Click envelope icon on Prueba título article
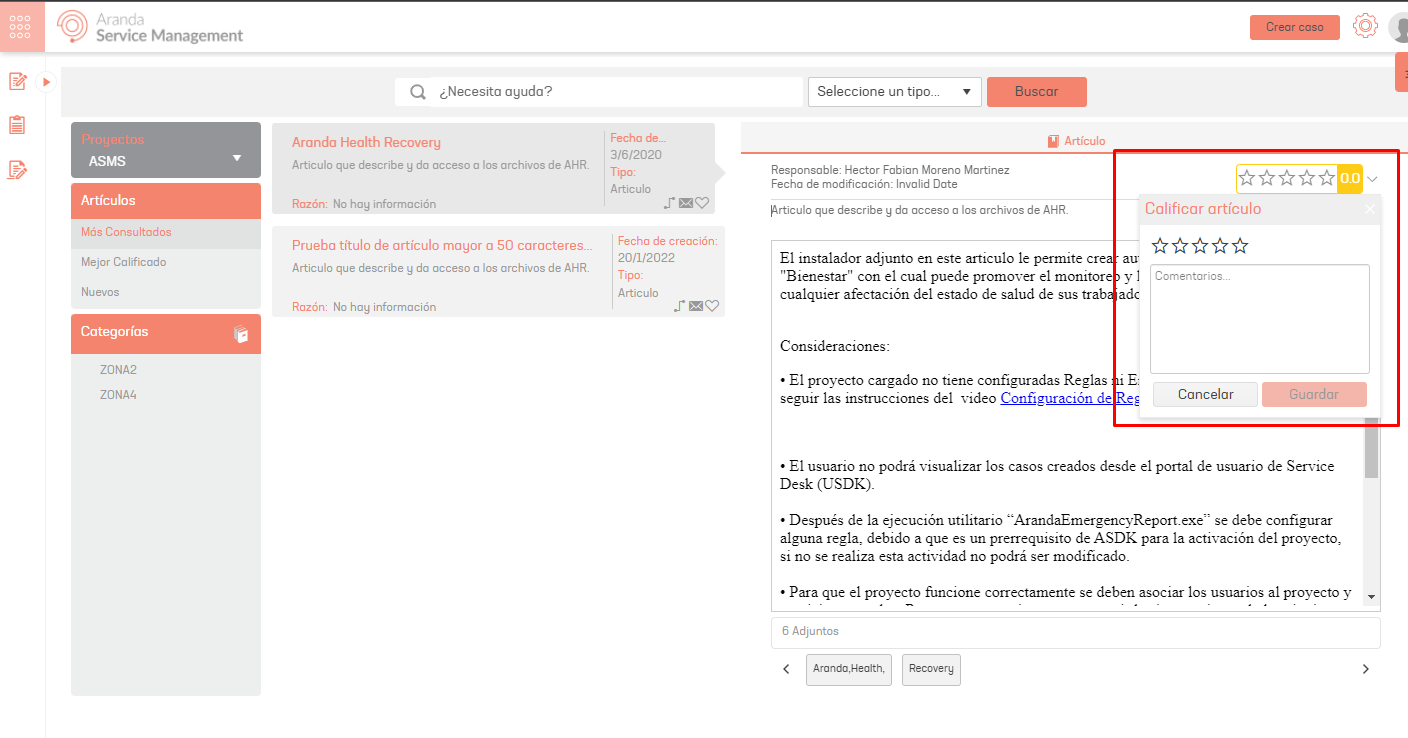 pos(696,306)
